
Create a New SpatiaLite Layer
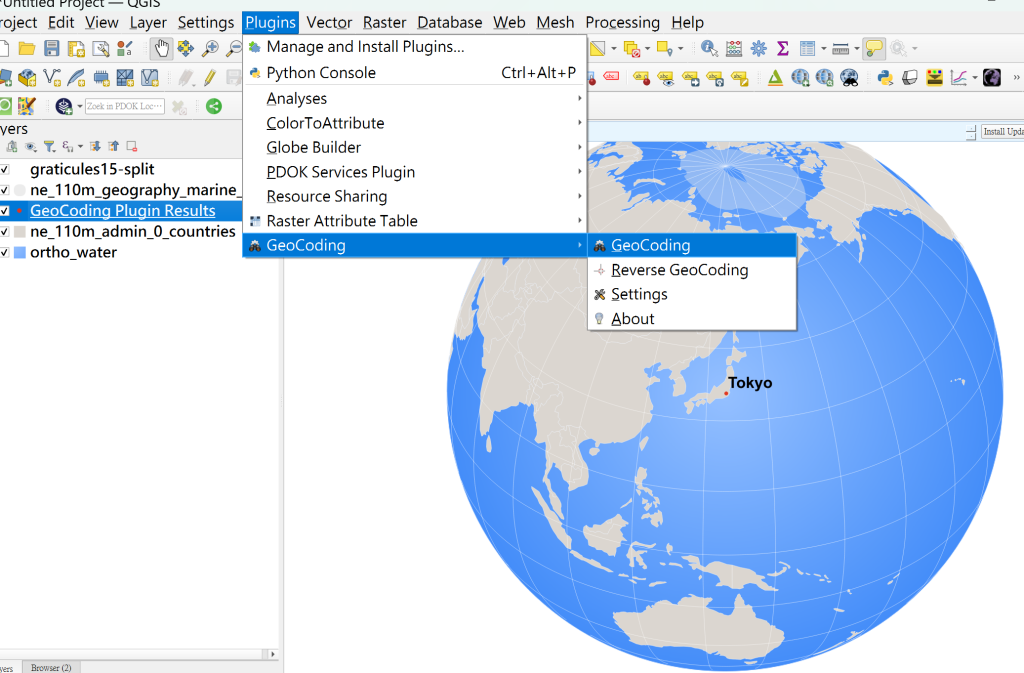pos(76,78)
